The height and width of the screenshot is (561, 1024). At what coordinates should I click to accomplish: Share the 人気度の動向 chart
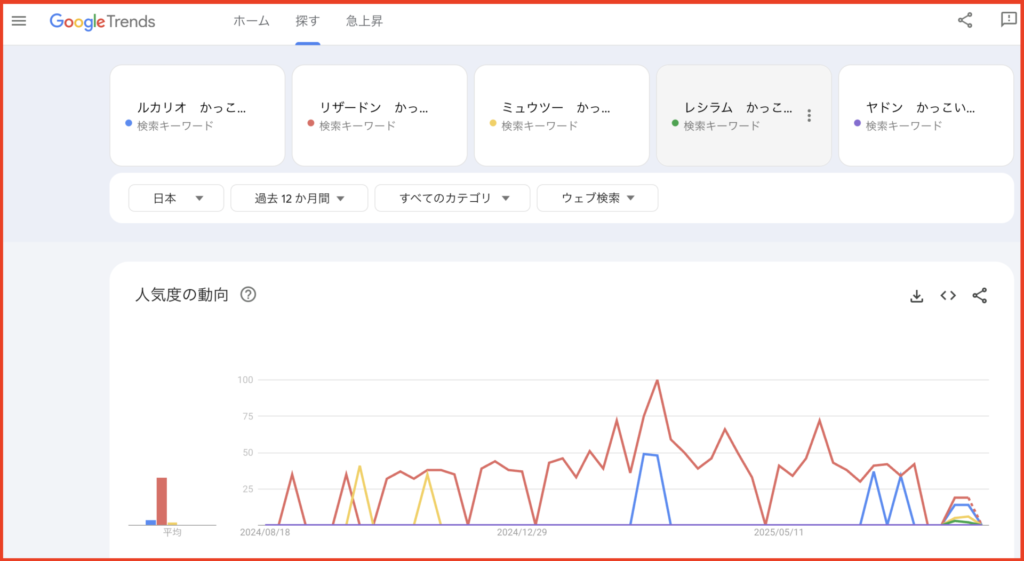pyautogui.click(x=980, y=296)
